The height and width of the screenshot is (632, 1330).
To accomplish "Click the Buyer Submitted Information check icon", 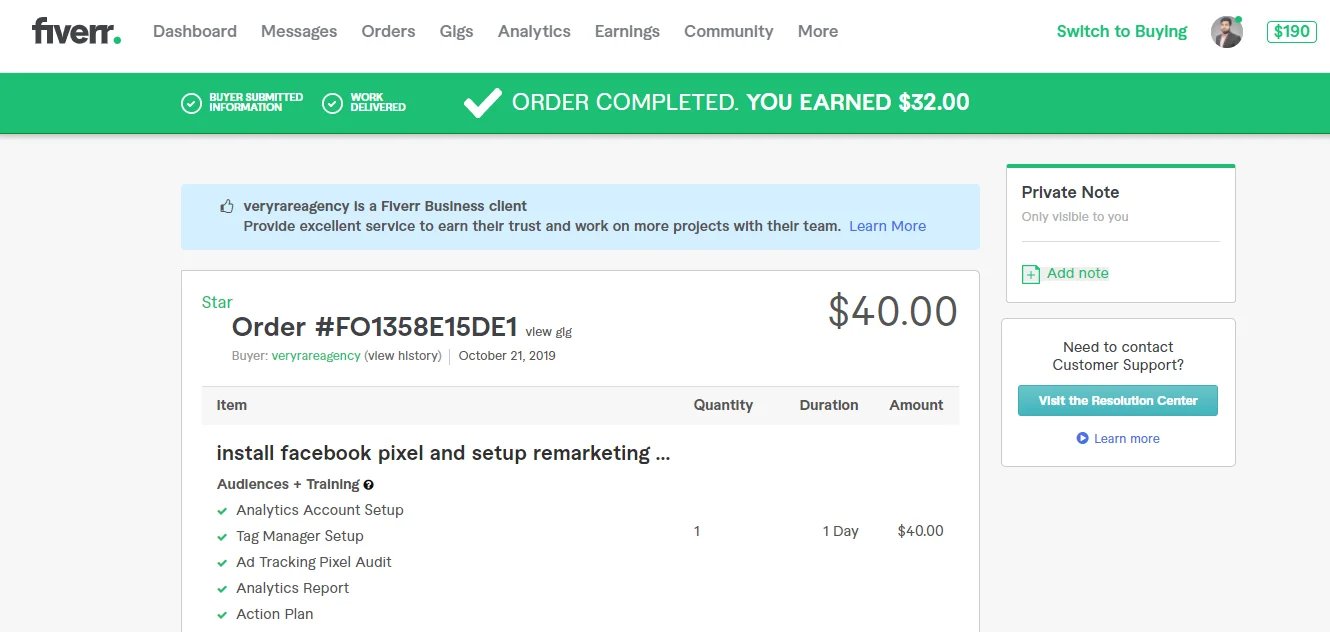I will point(191,103).
